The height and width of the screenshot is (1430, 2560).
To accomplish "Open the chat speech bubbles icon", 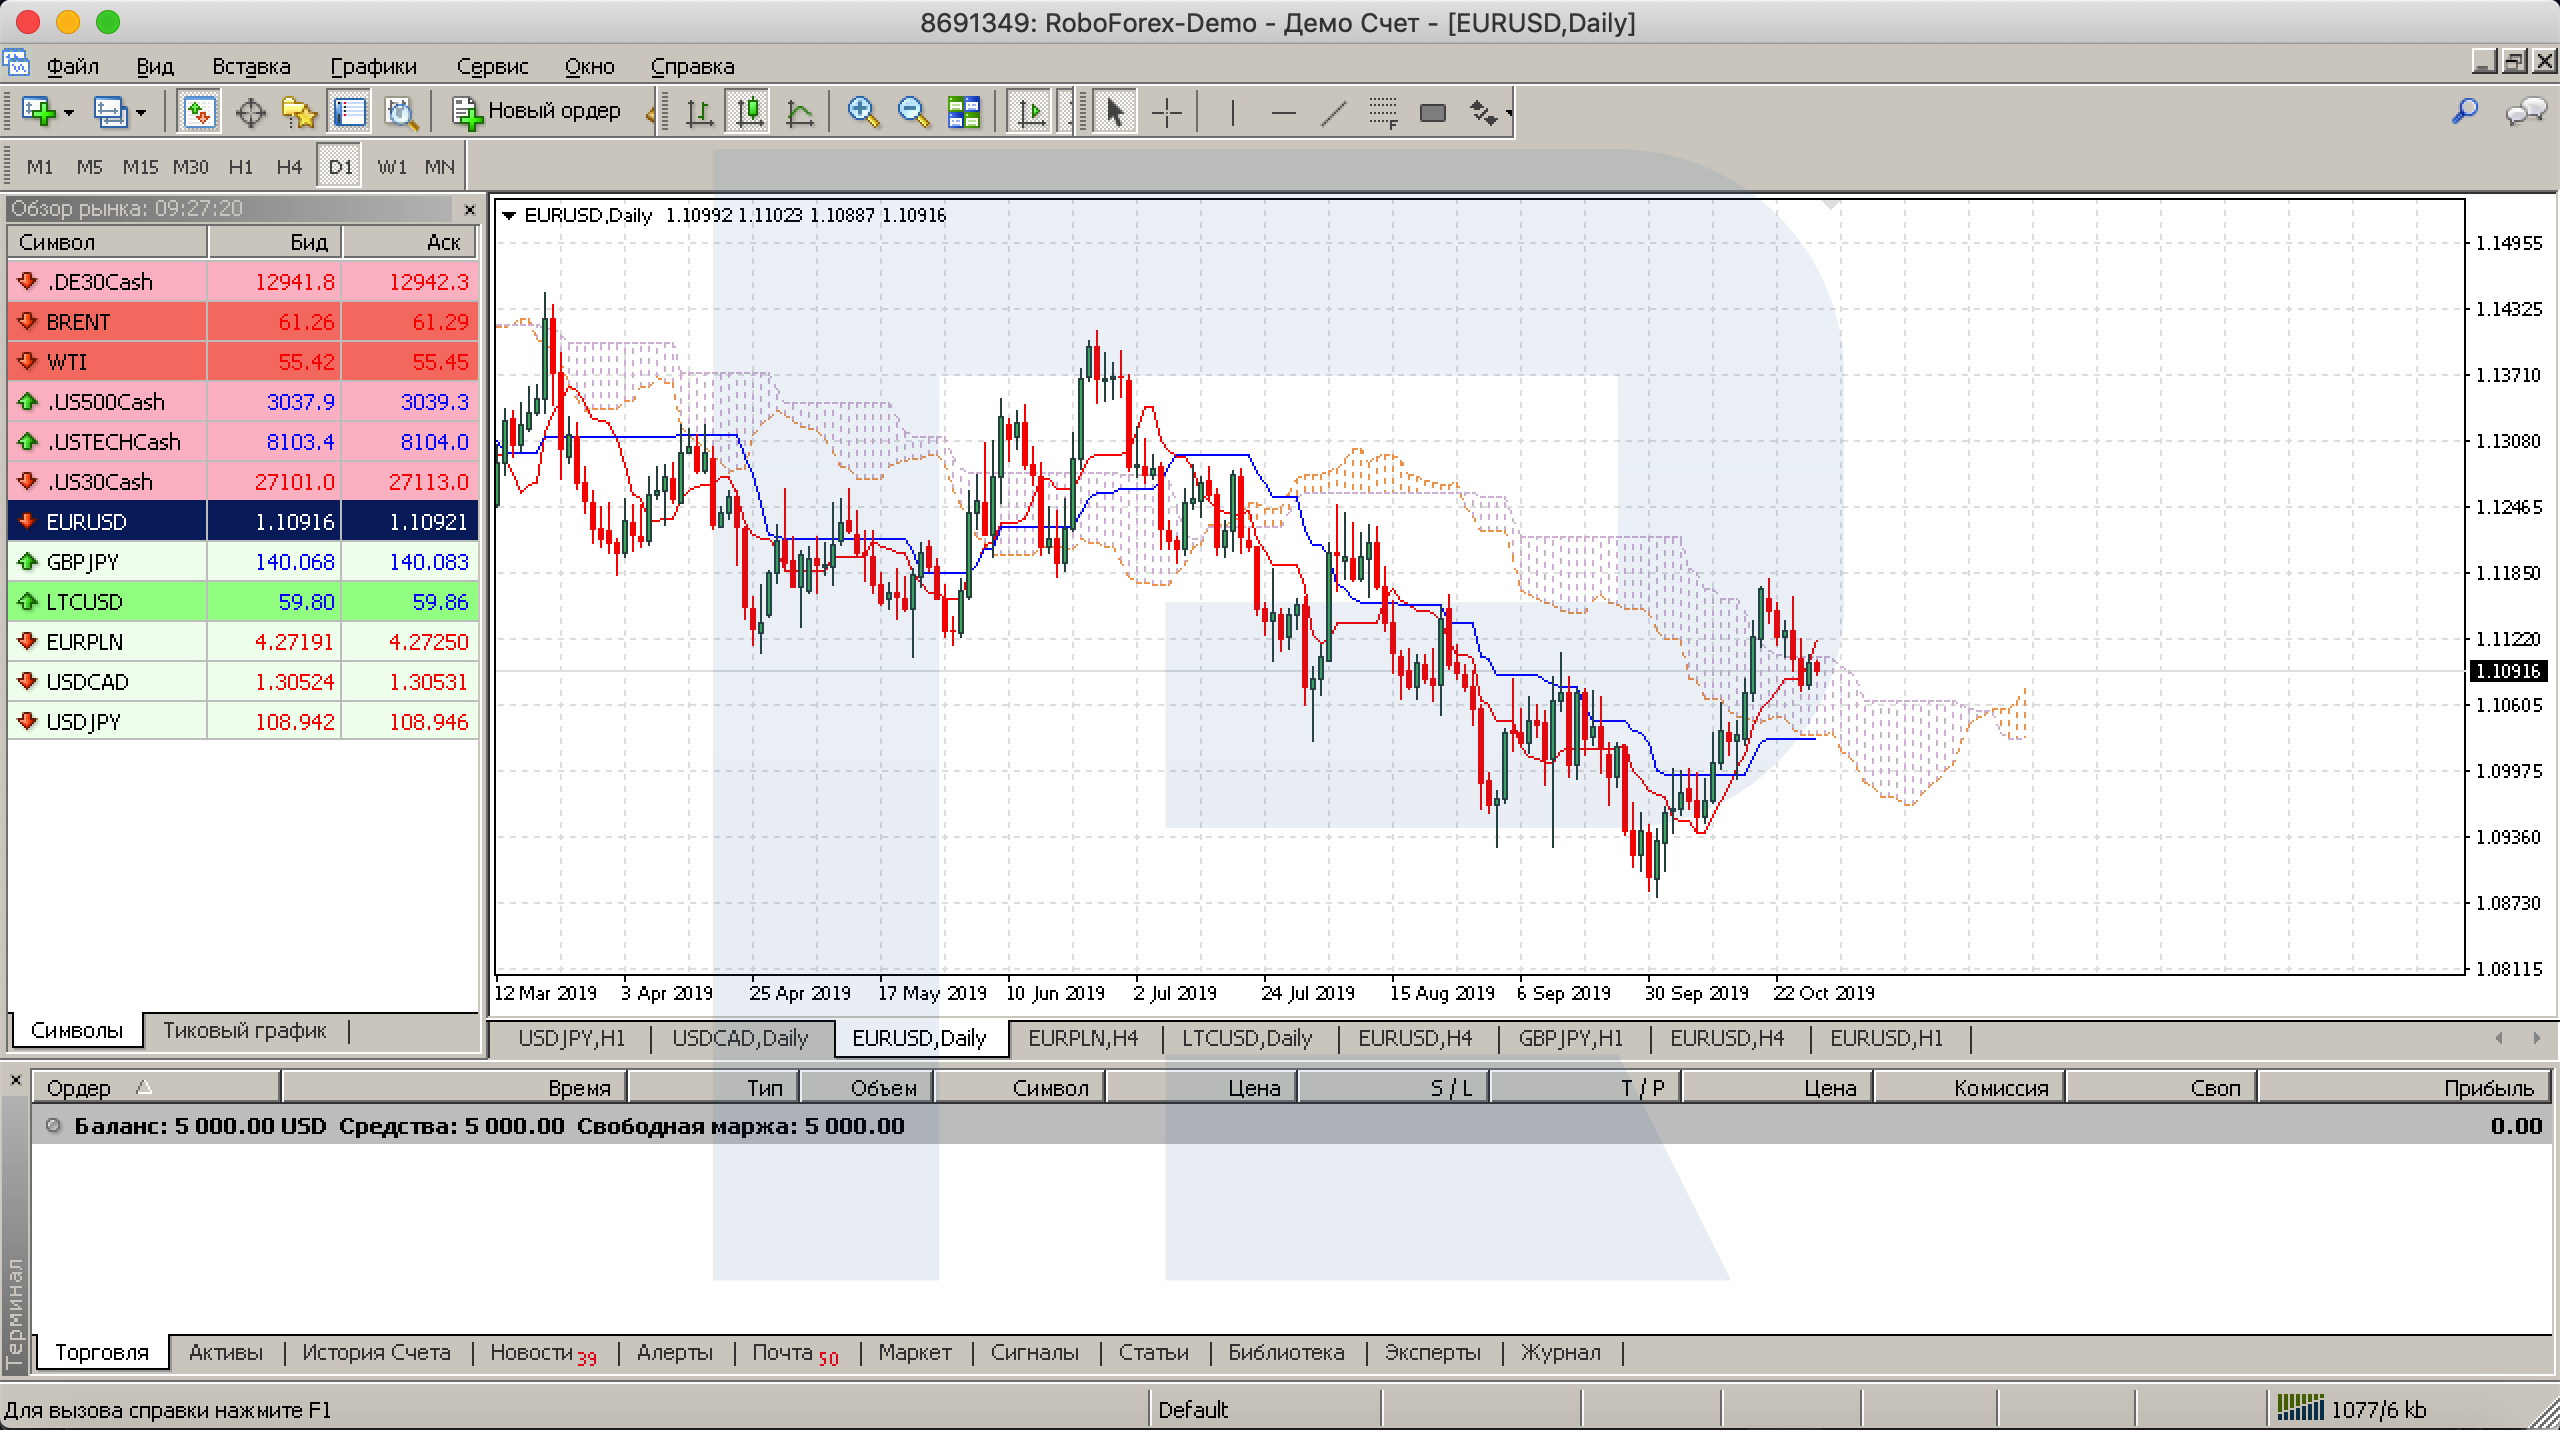I will pos(2526,111).
